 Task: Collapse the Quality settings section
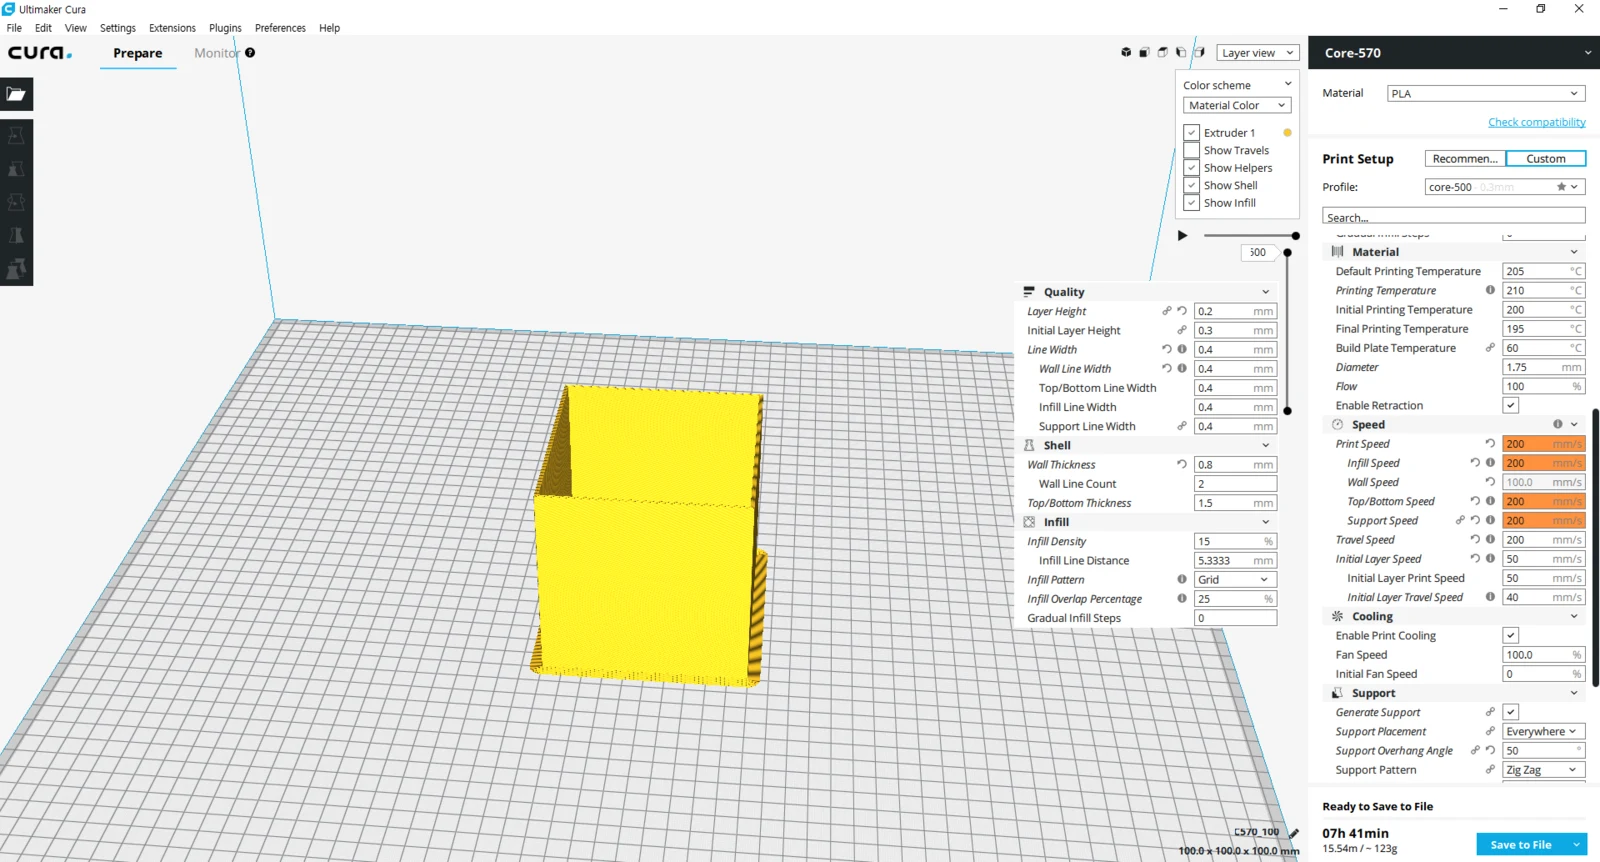click(x=1266, y=292)
